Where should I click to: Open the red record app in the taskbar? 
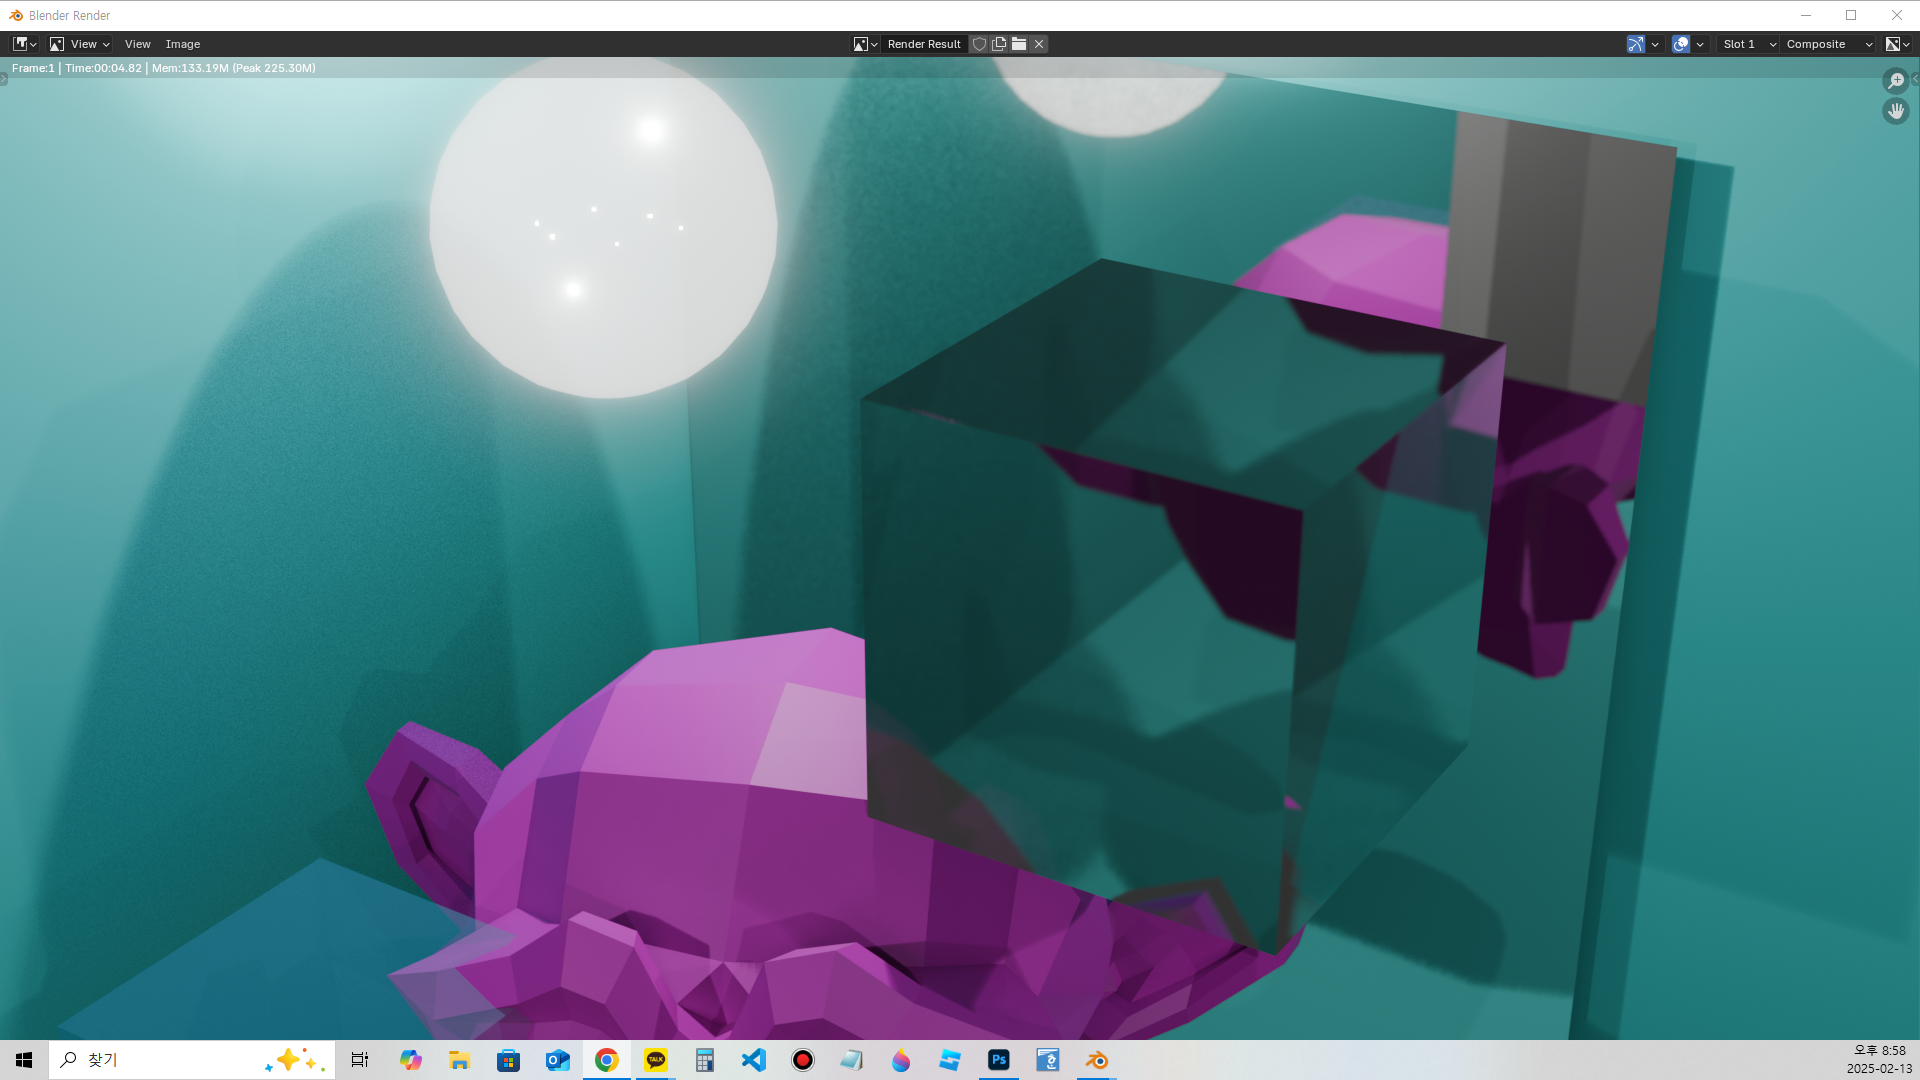coord(802,1060)
